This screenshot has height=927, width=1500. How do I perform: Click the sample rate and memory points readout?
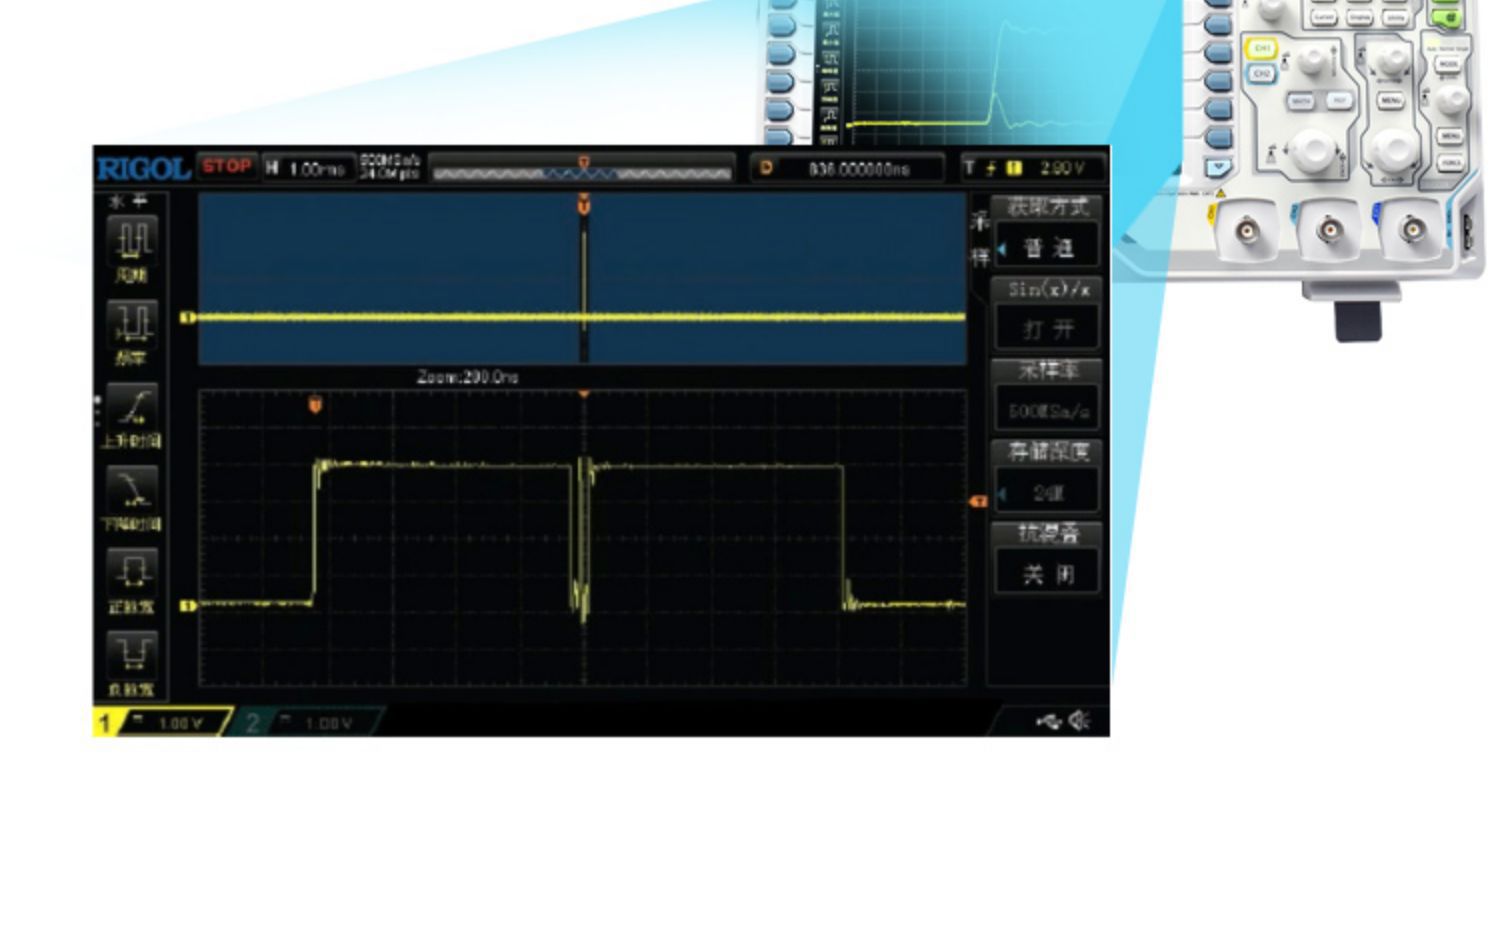[x=391, y=167]
